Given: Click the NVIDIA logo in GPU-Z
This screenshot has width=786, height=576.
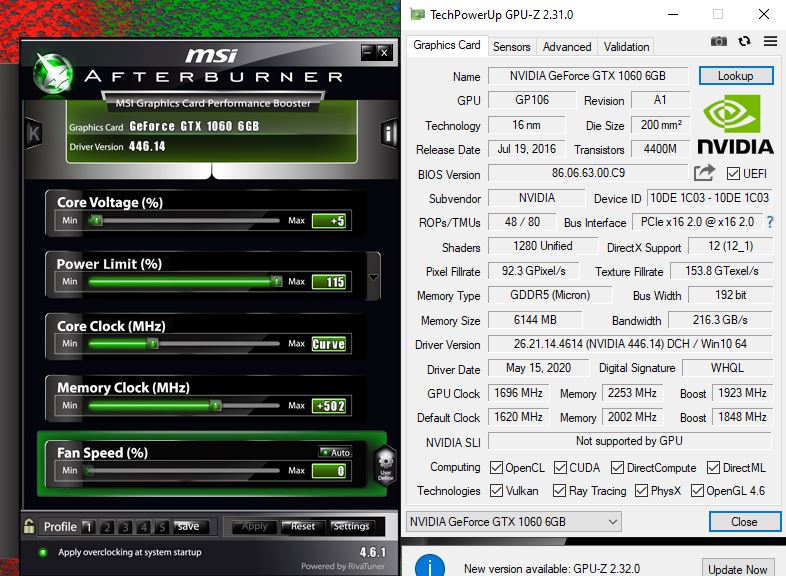Looking at the screenshot, I should (735, 125).
